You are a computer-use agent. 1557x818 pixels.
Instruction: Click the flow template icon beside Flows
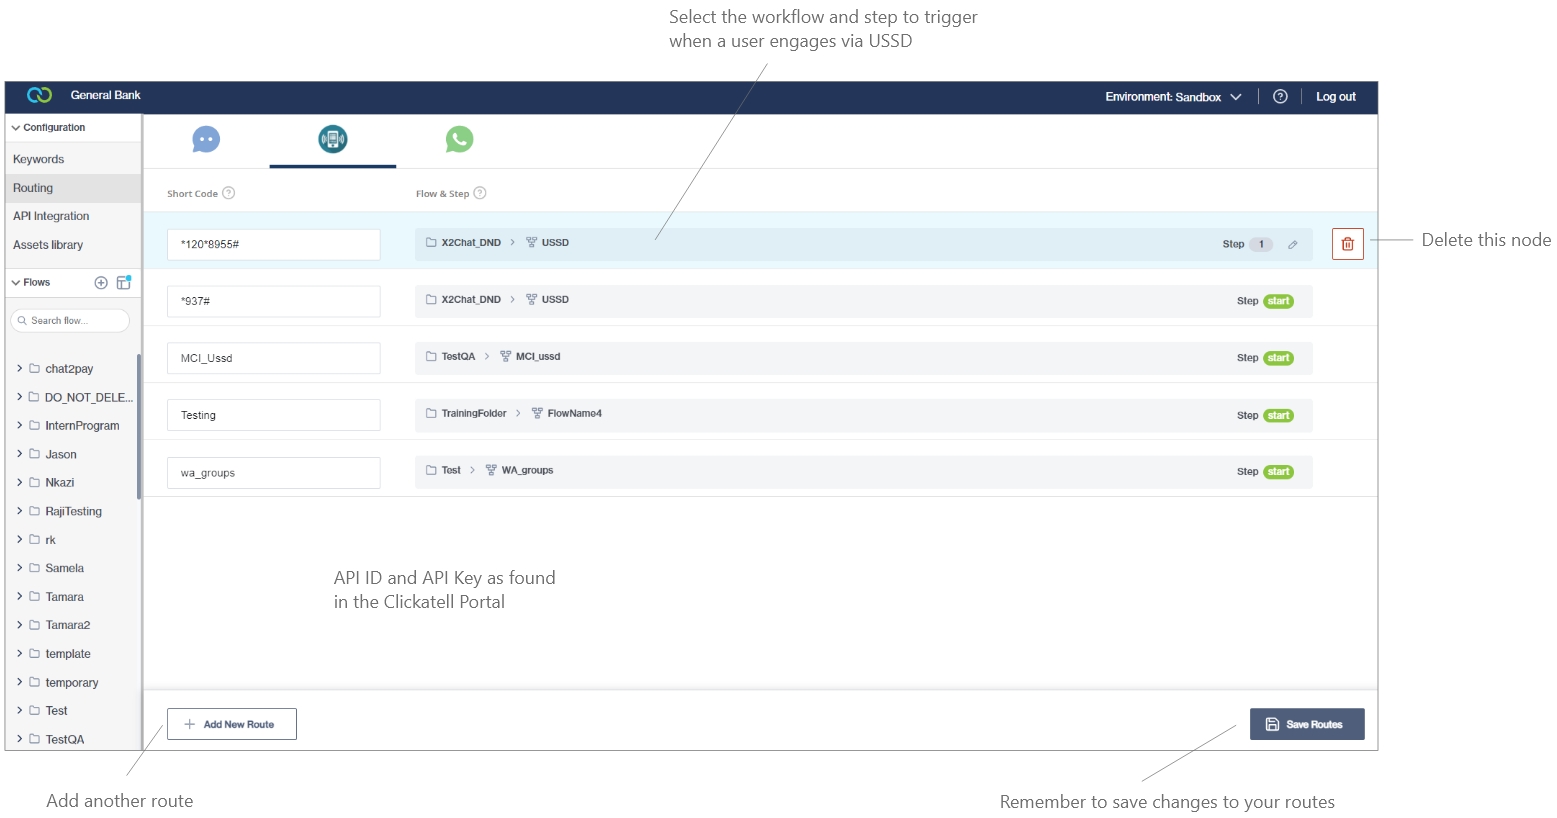click(x=124, y=283)
